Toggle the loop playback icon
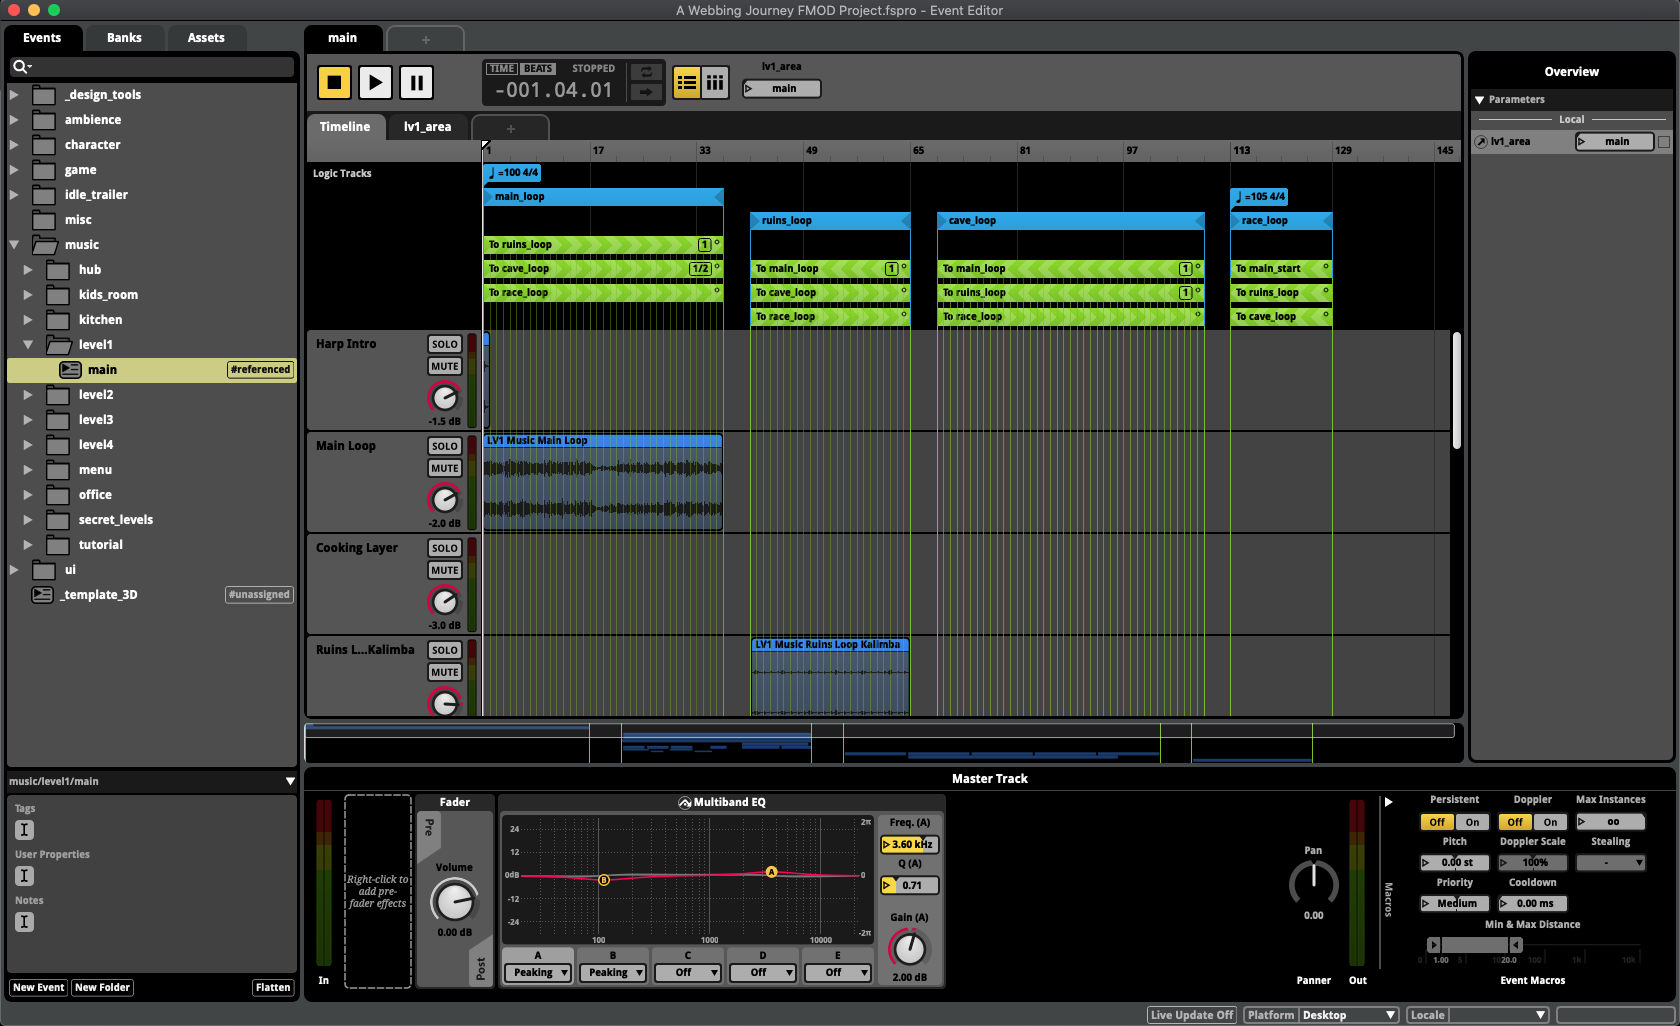This screenshot has width=1680, height=1026. 646,72
